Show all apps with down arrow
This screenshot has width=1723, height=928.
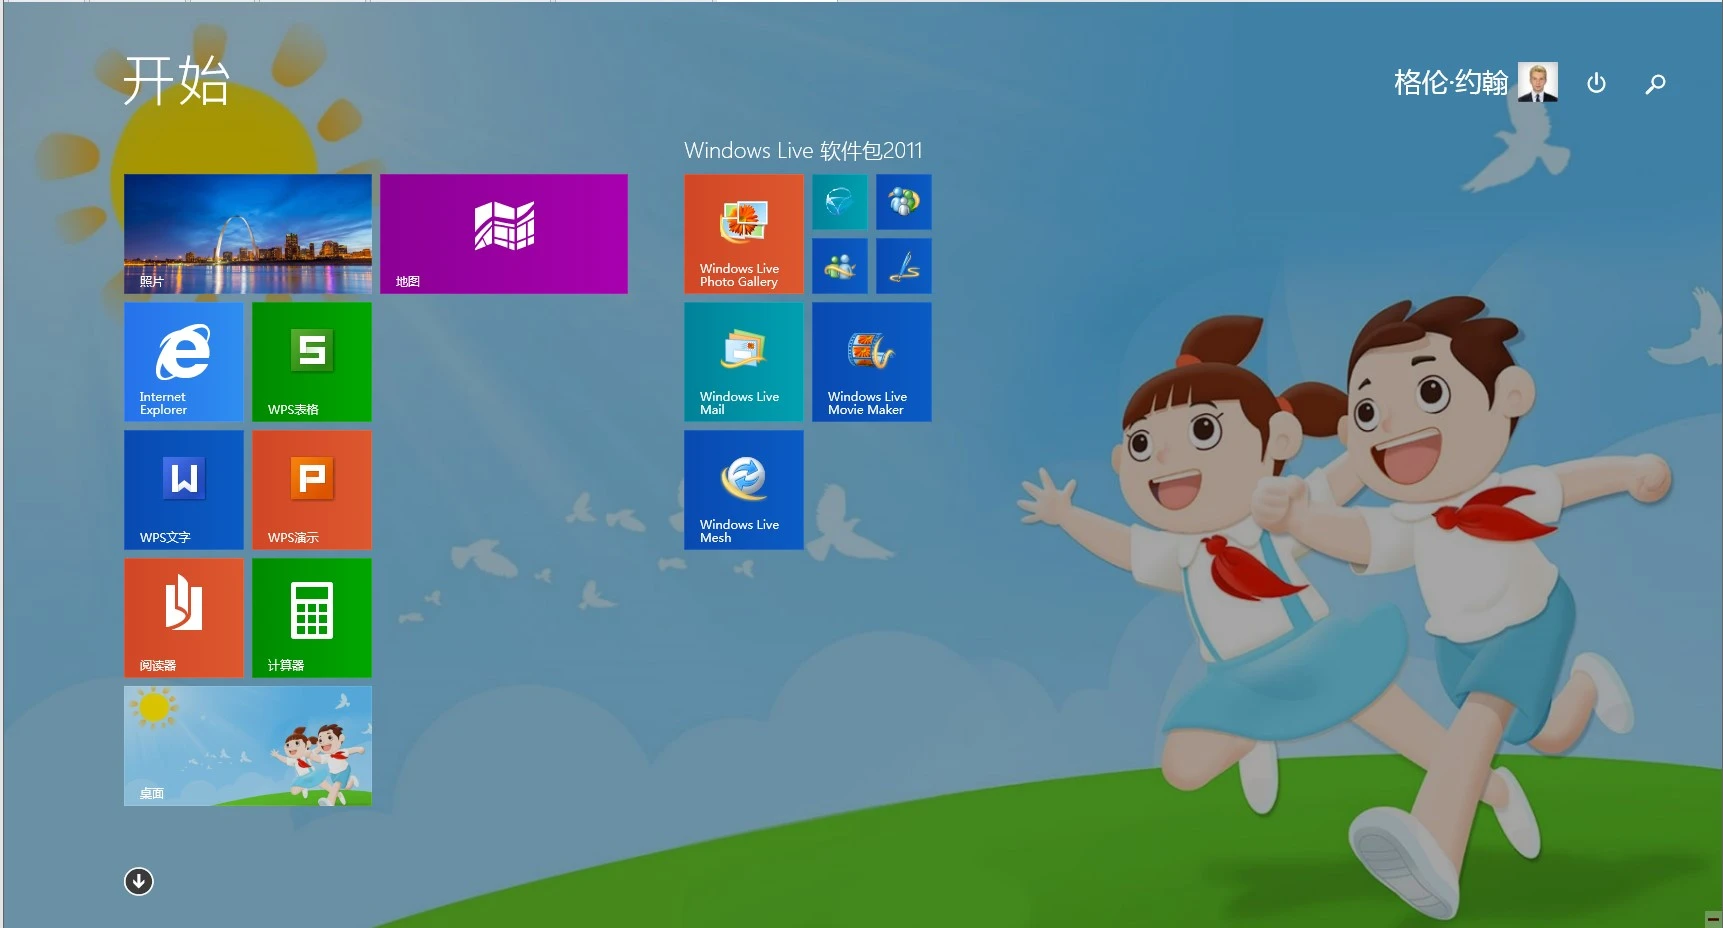tap(138, 881)
